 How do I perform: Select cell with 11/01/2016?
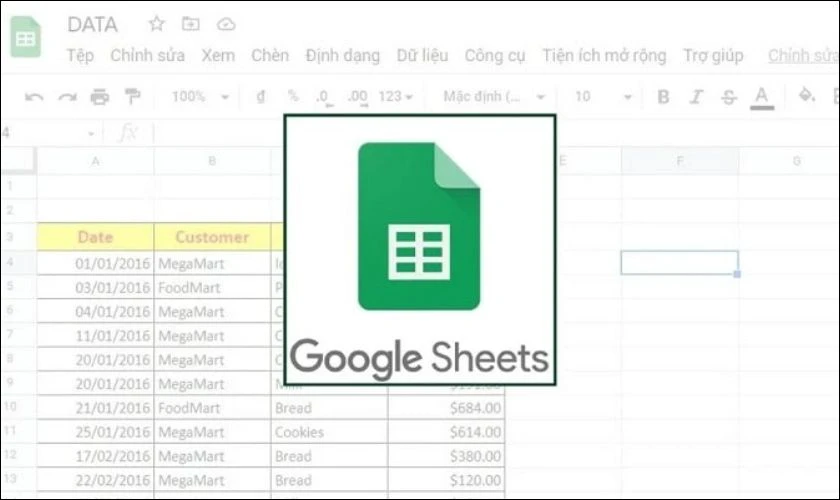[95, 335]
